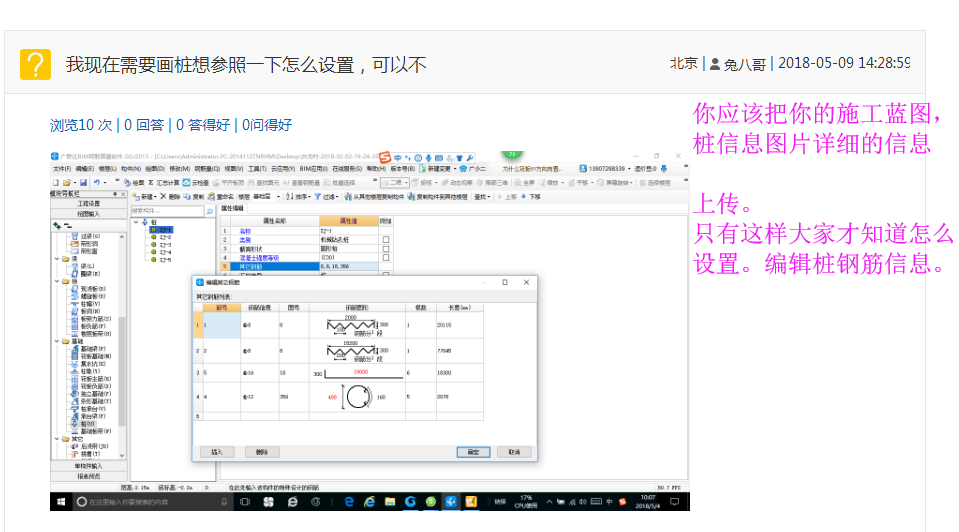The image size is (959, 532).
Task: Click 从其他楼层复制构件 toolbar icon
Action: pyautogui.click(x=347, y=197)
